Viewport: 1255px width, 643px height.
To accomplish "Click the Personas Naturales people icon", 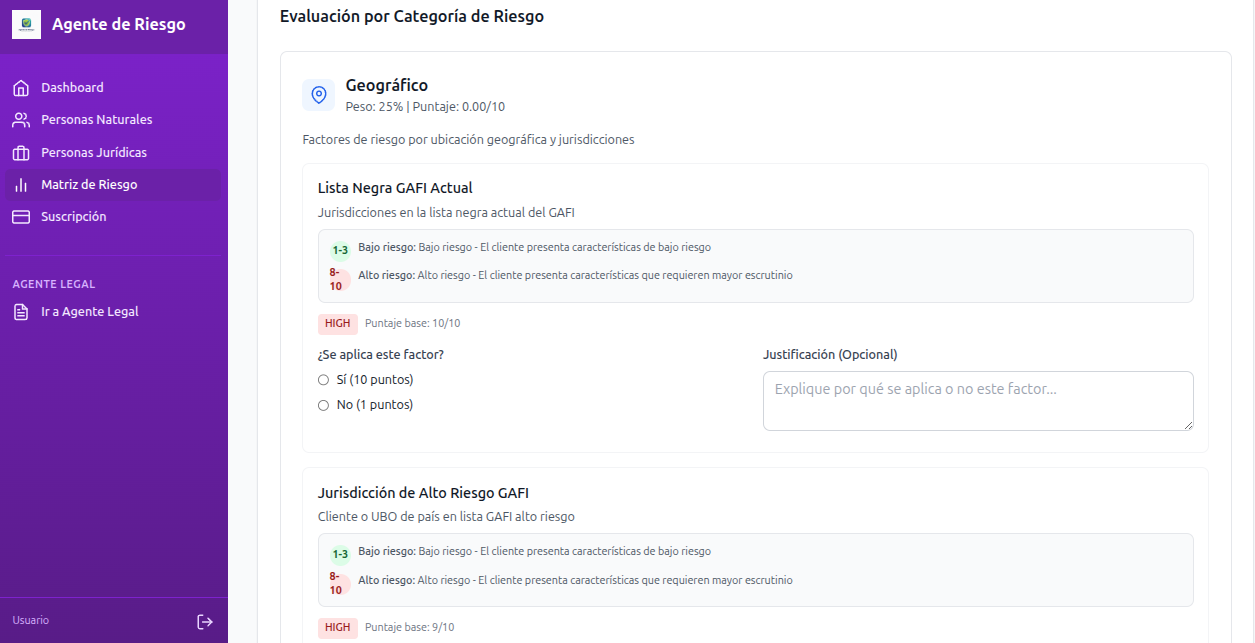I will [21, 119].
